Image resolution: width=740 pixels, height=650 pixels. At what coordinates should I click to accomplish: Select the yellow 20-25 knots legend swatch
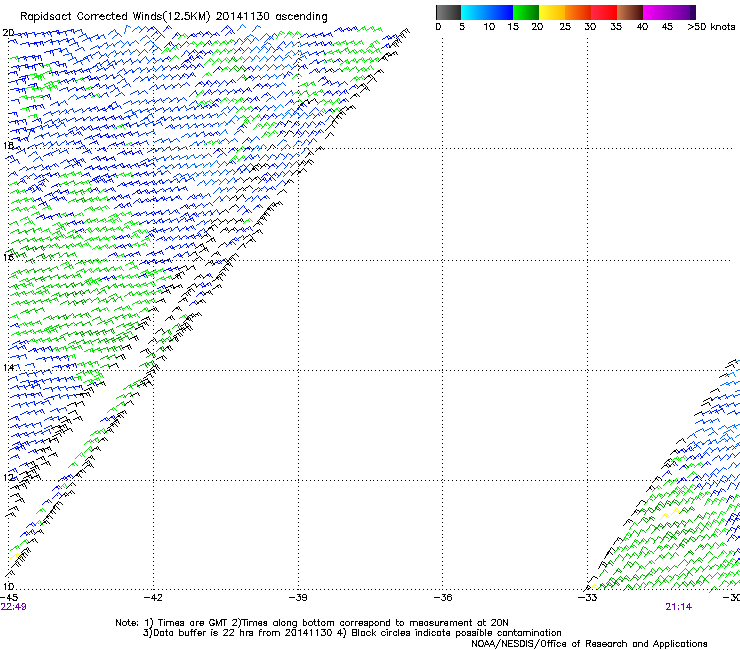click(552, 12)
